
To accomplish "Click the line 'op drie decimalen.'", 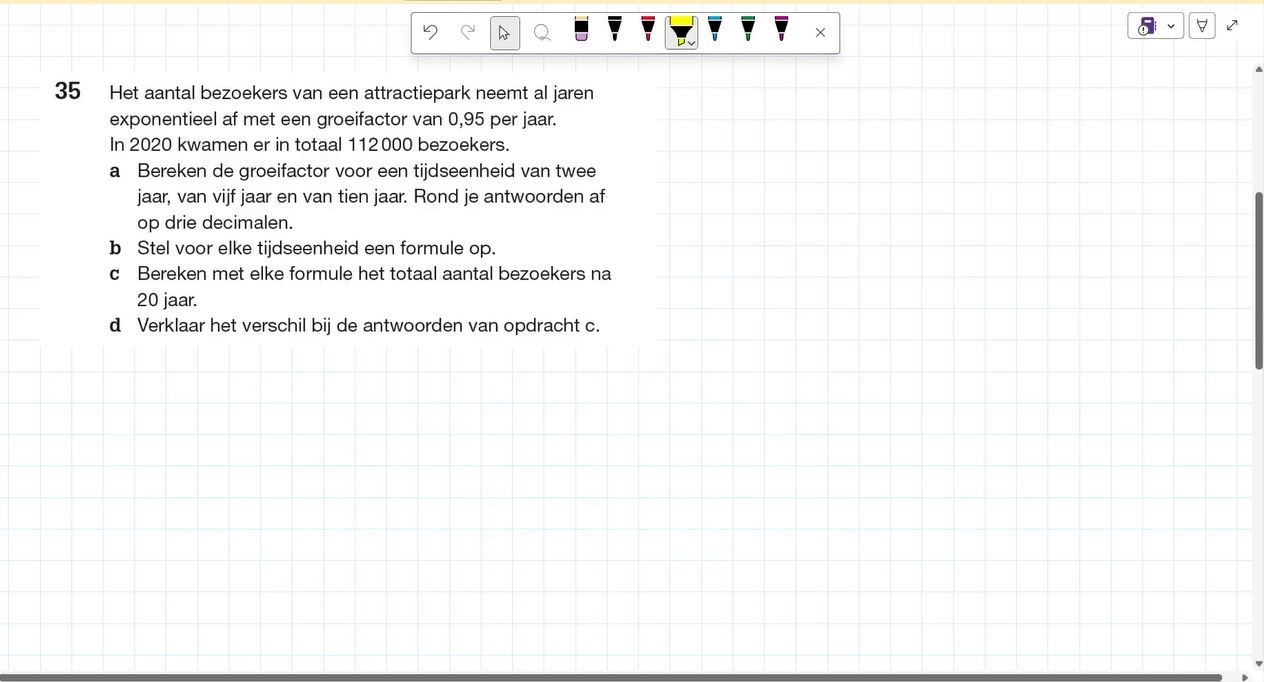I will (x=215, y=222).
